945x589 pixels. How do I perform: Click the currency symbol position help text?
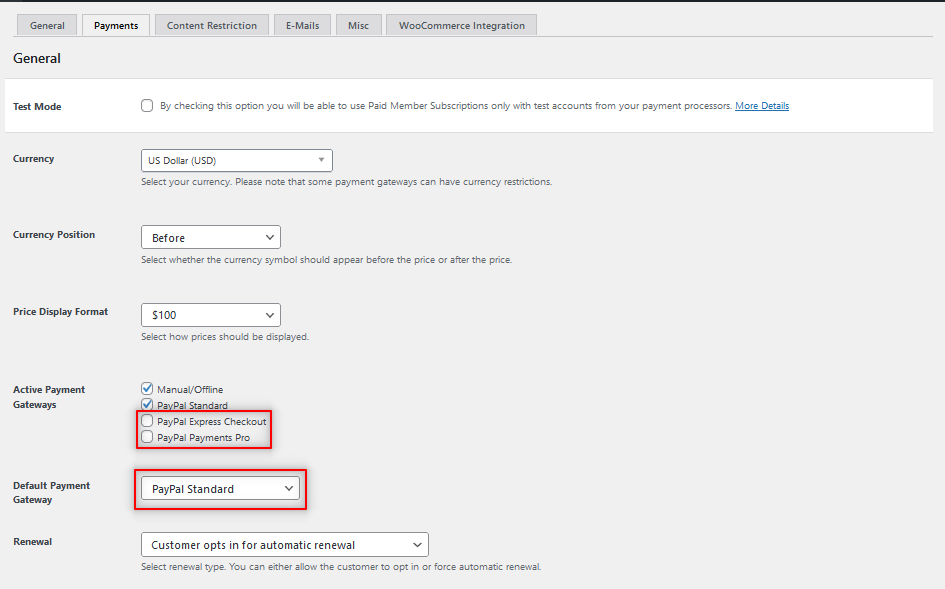tap(327, 260)
